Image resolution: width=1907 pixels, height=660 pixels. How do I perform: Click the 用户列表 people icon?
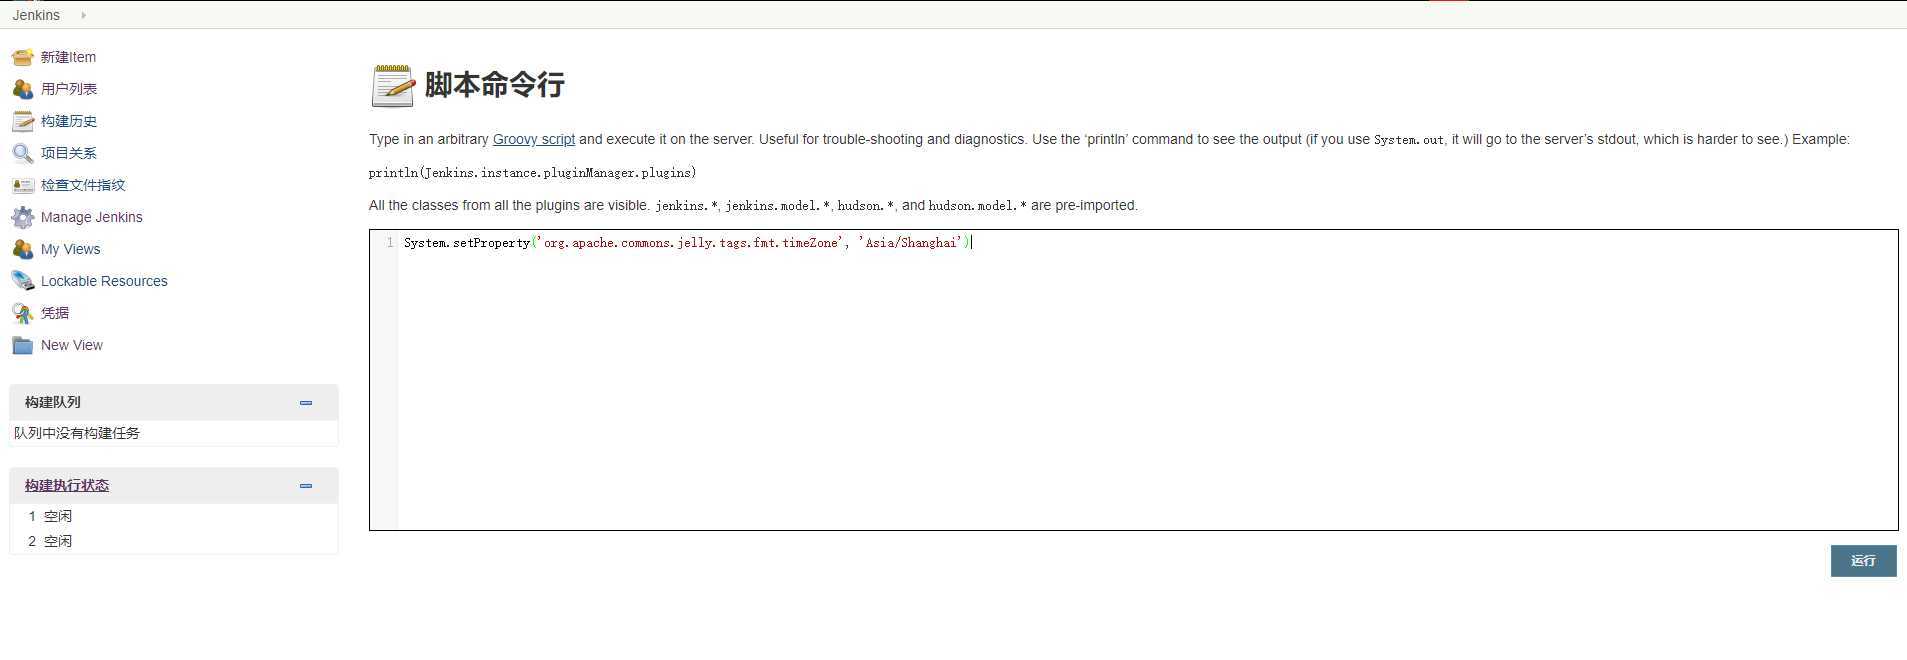click(22, 89)
